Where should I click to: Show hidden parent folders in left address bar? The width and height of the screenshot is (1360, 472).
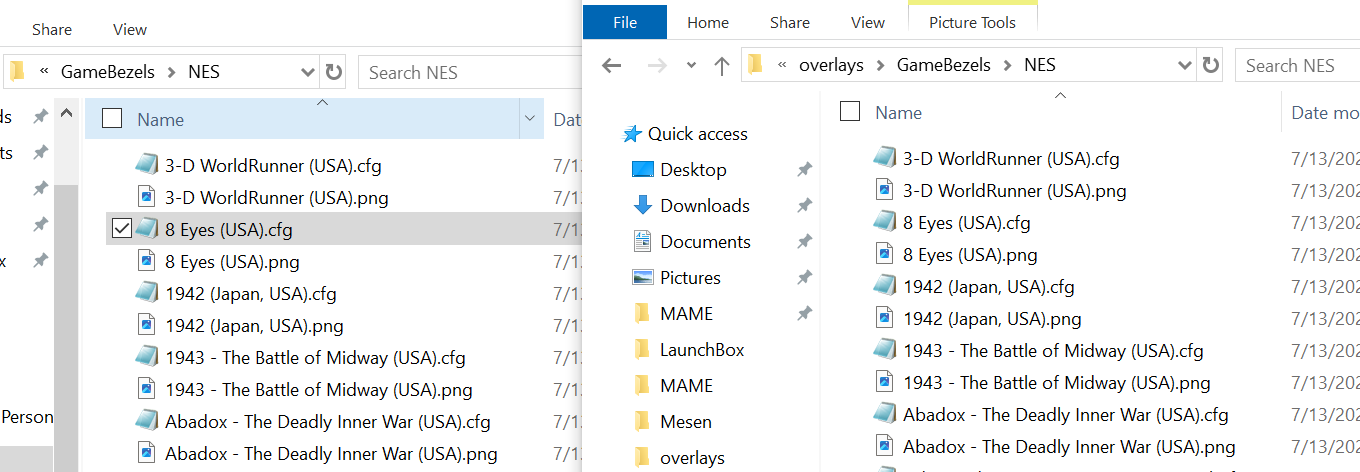(x=44, y=72)
